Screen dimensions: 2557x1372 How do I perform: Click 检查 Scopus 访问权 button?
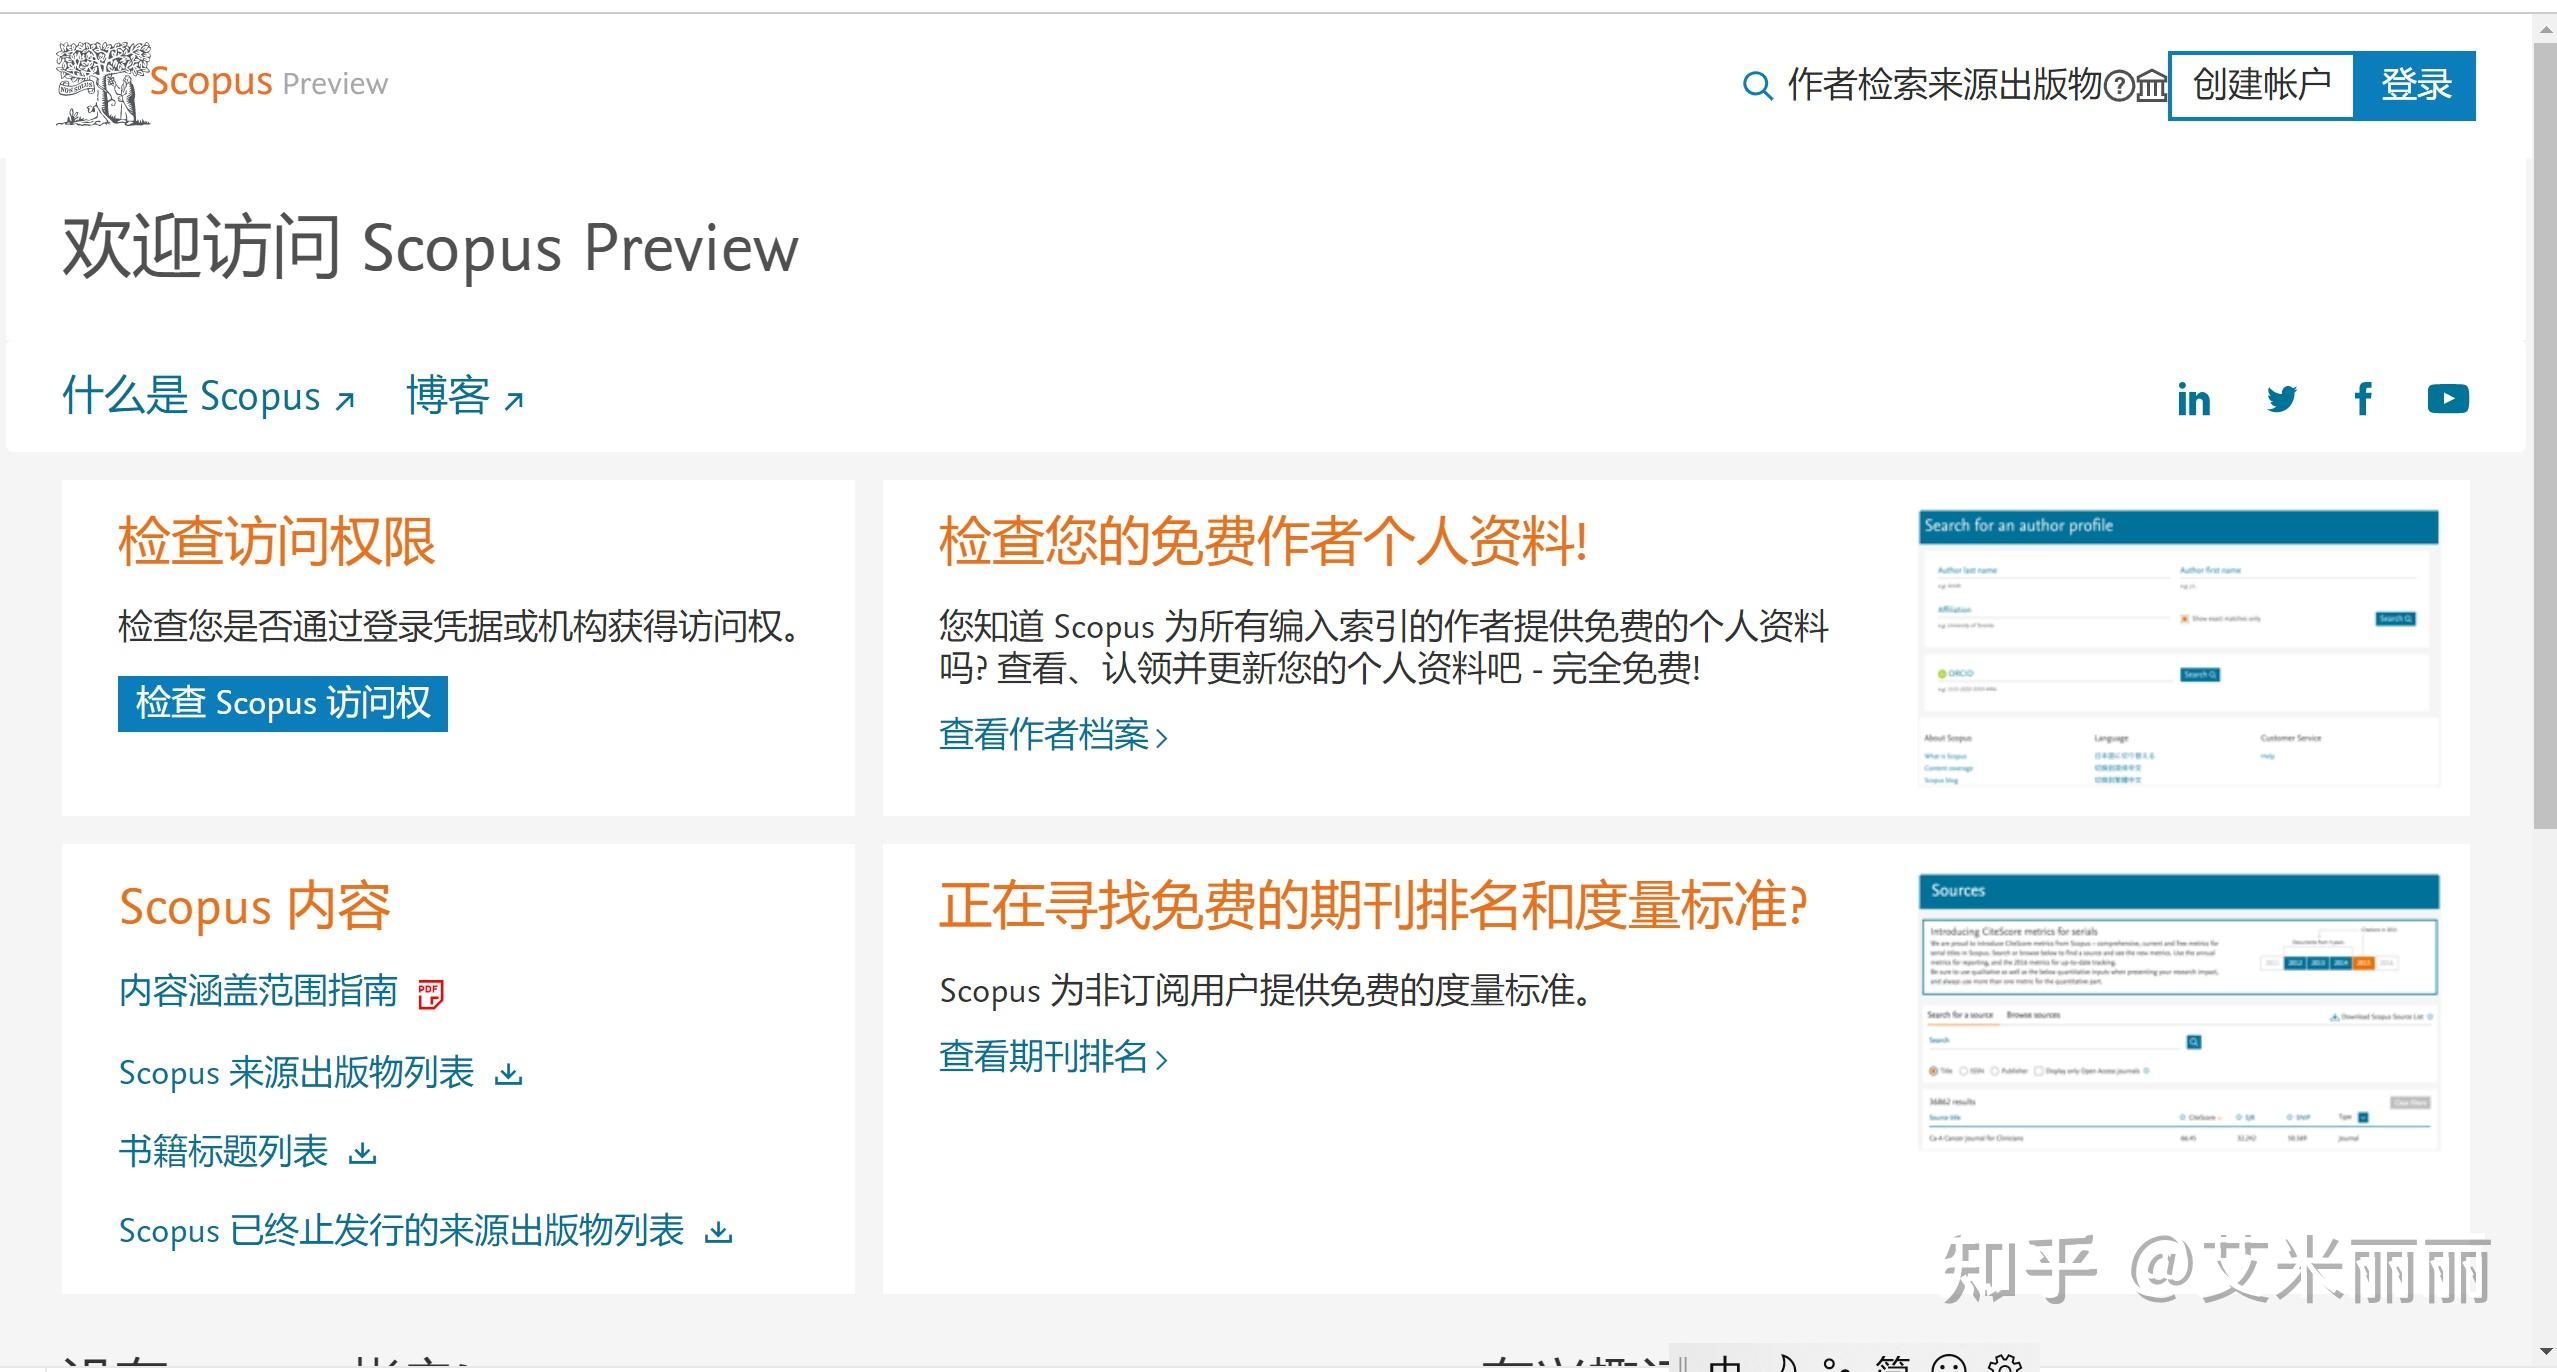282,703
